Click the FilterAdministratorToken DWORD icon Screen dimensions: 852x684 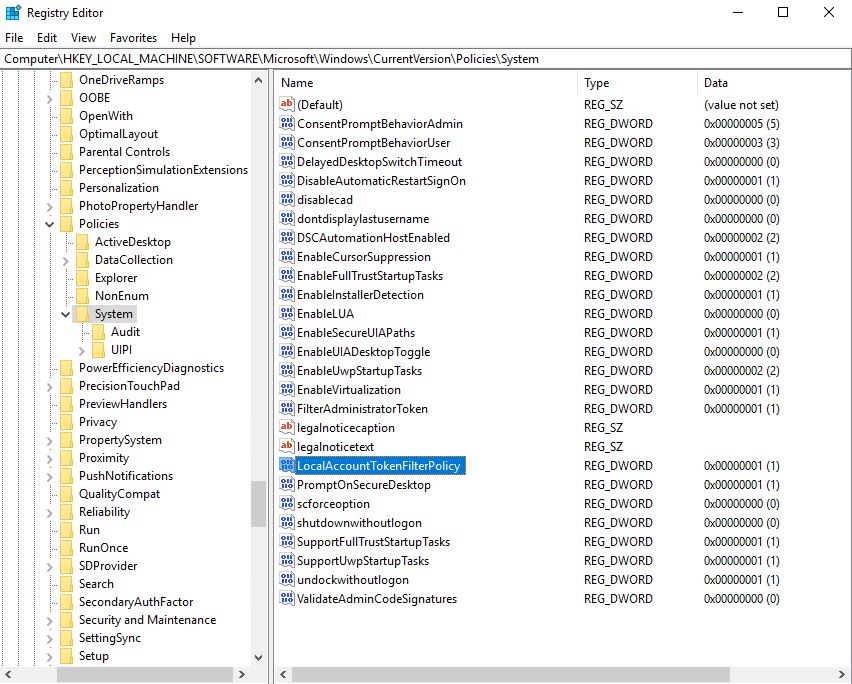(286, 409)
